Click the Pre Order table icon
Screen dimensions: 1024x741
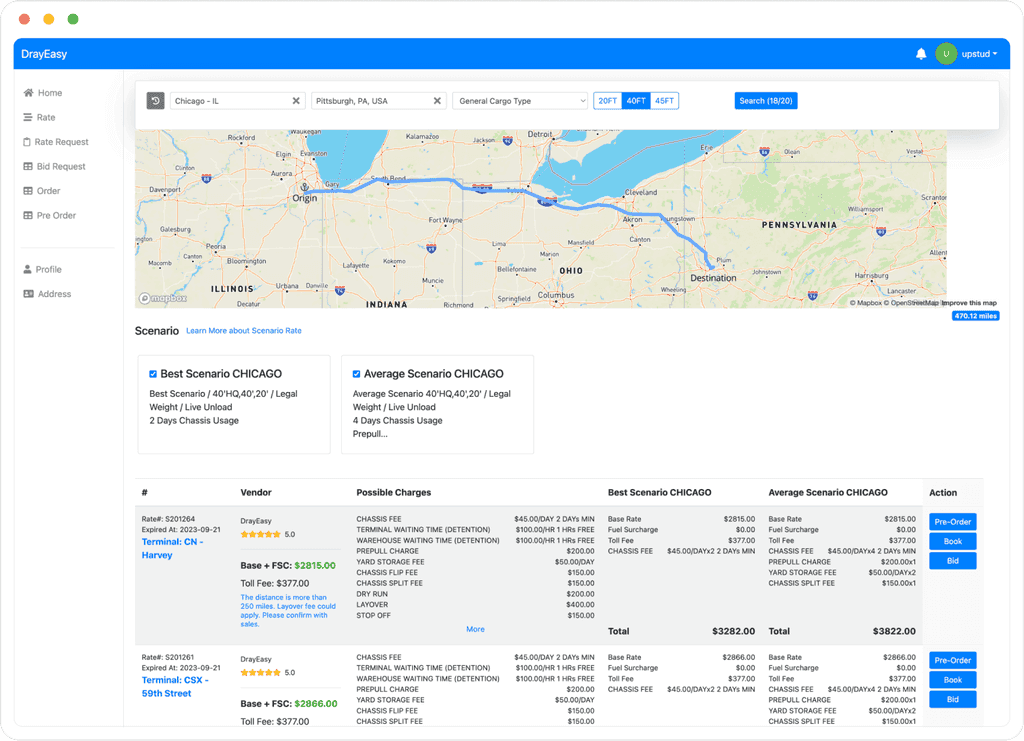(x=28, y=215)
